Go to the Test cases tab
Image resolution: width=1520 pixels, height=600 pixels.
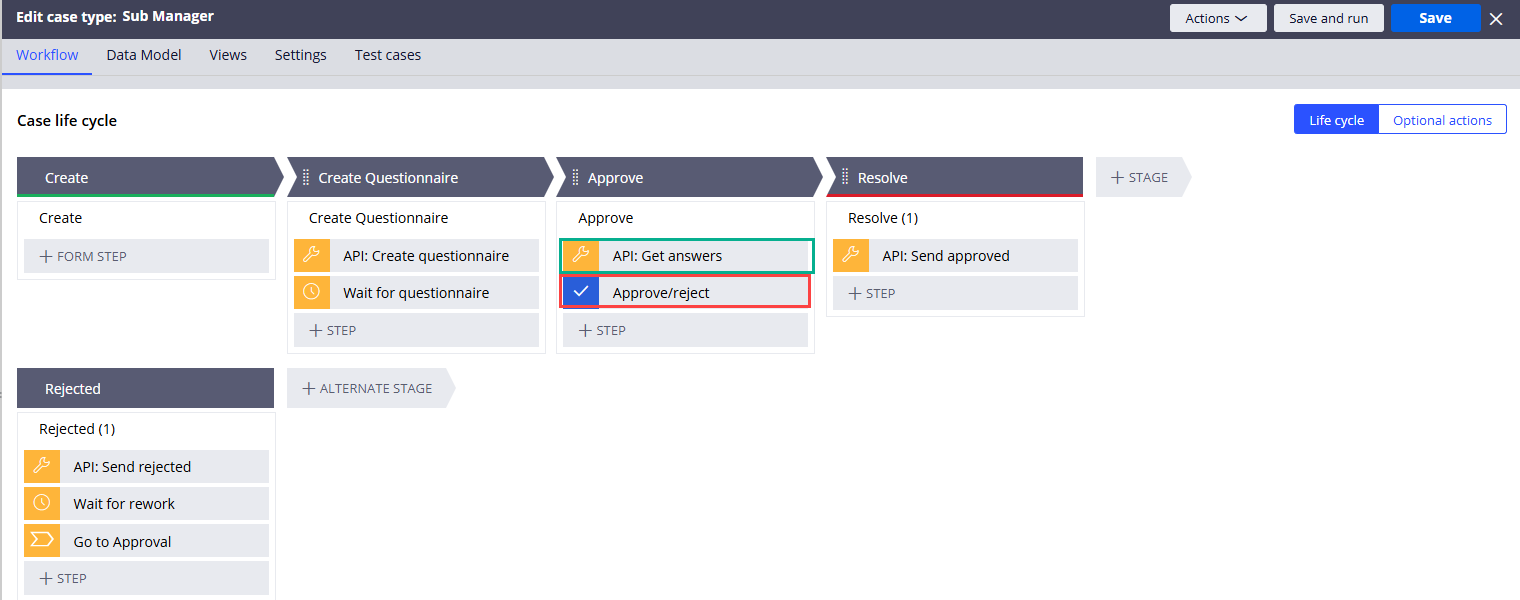(x=388, y=55)
